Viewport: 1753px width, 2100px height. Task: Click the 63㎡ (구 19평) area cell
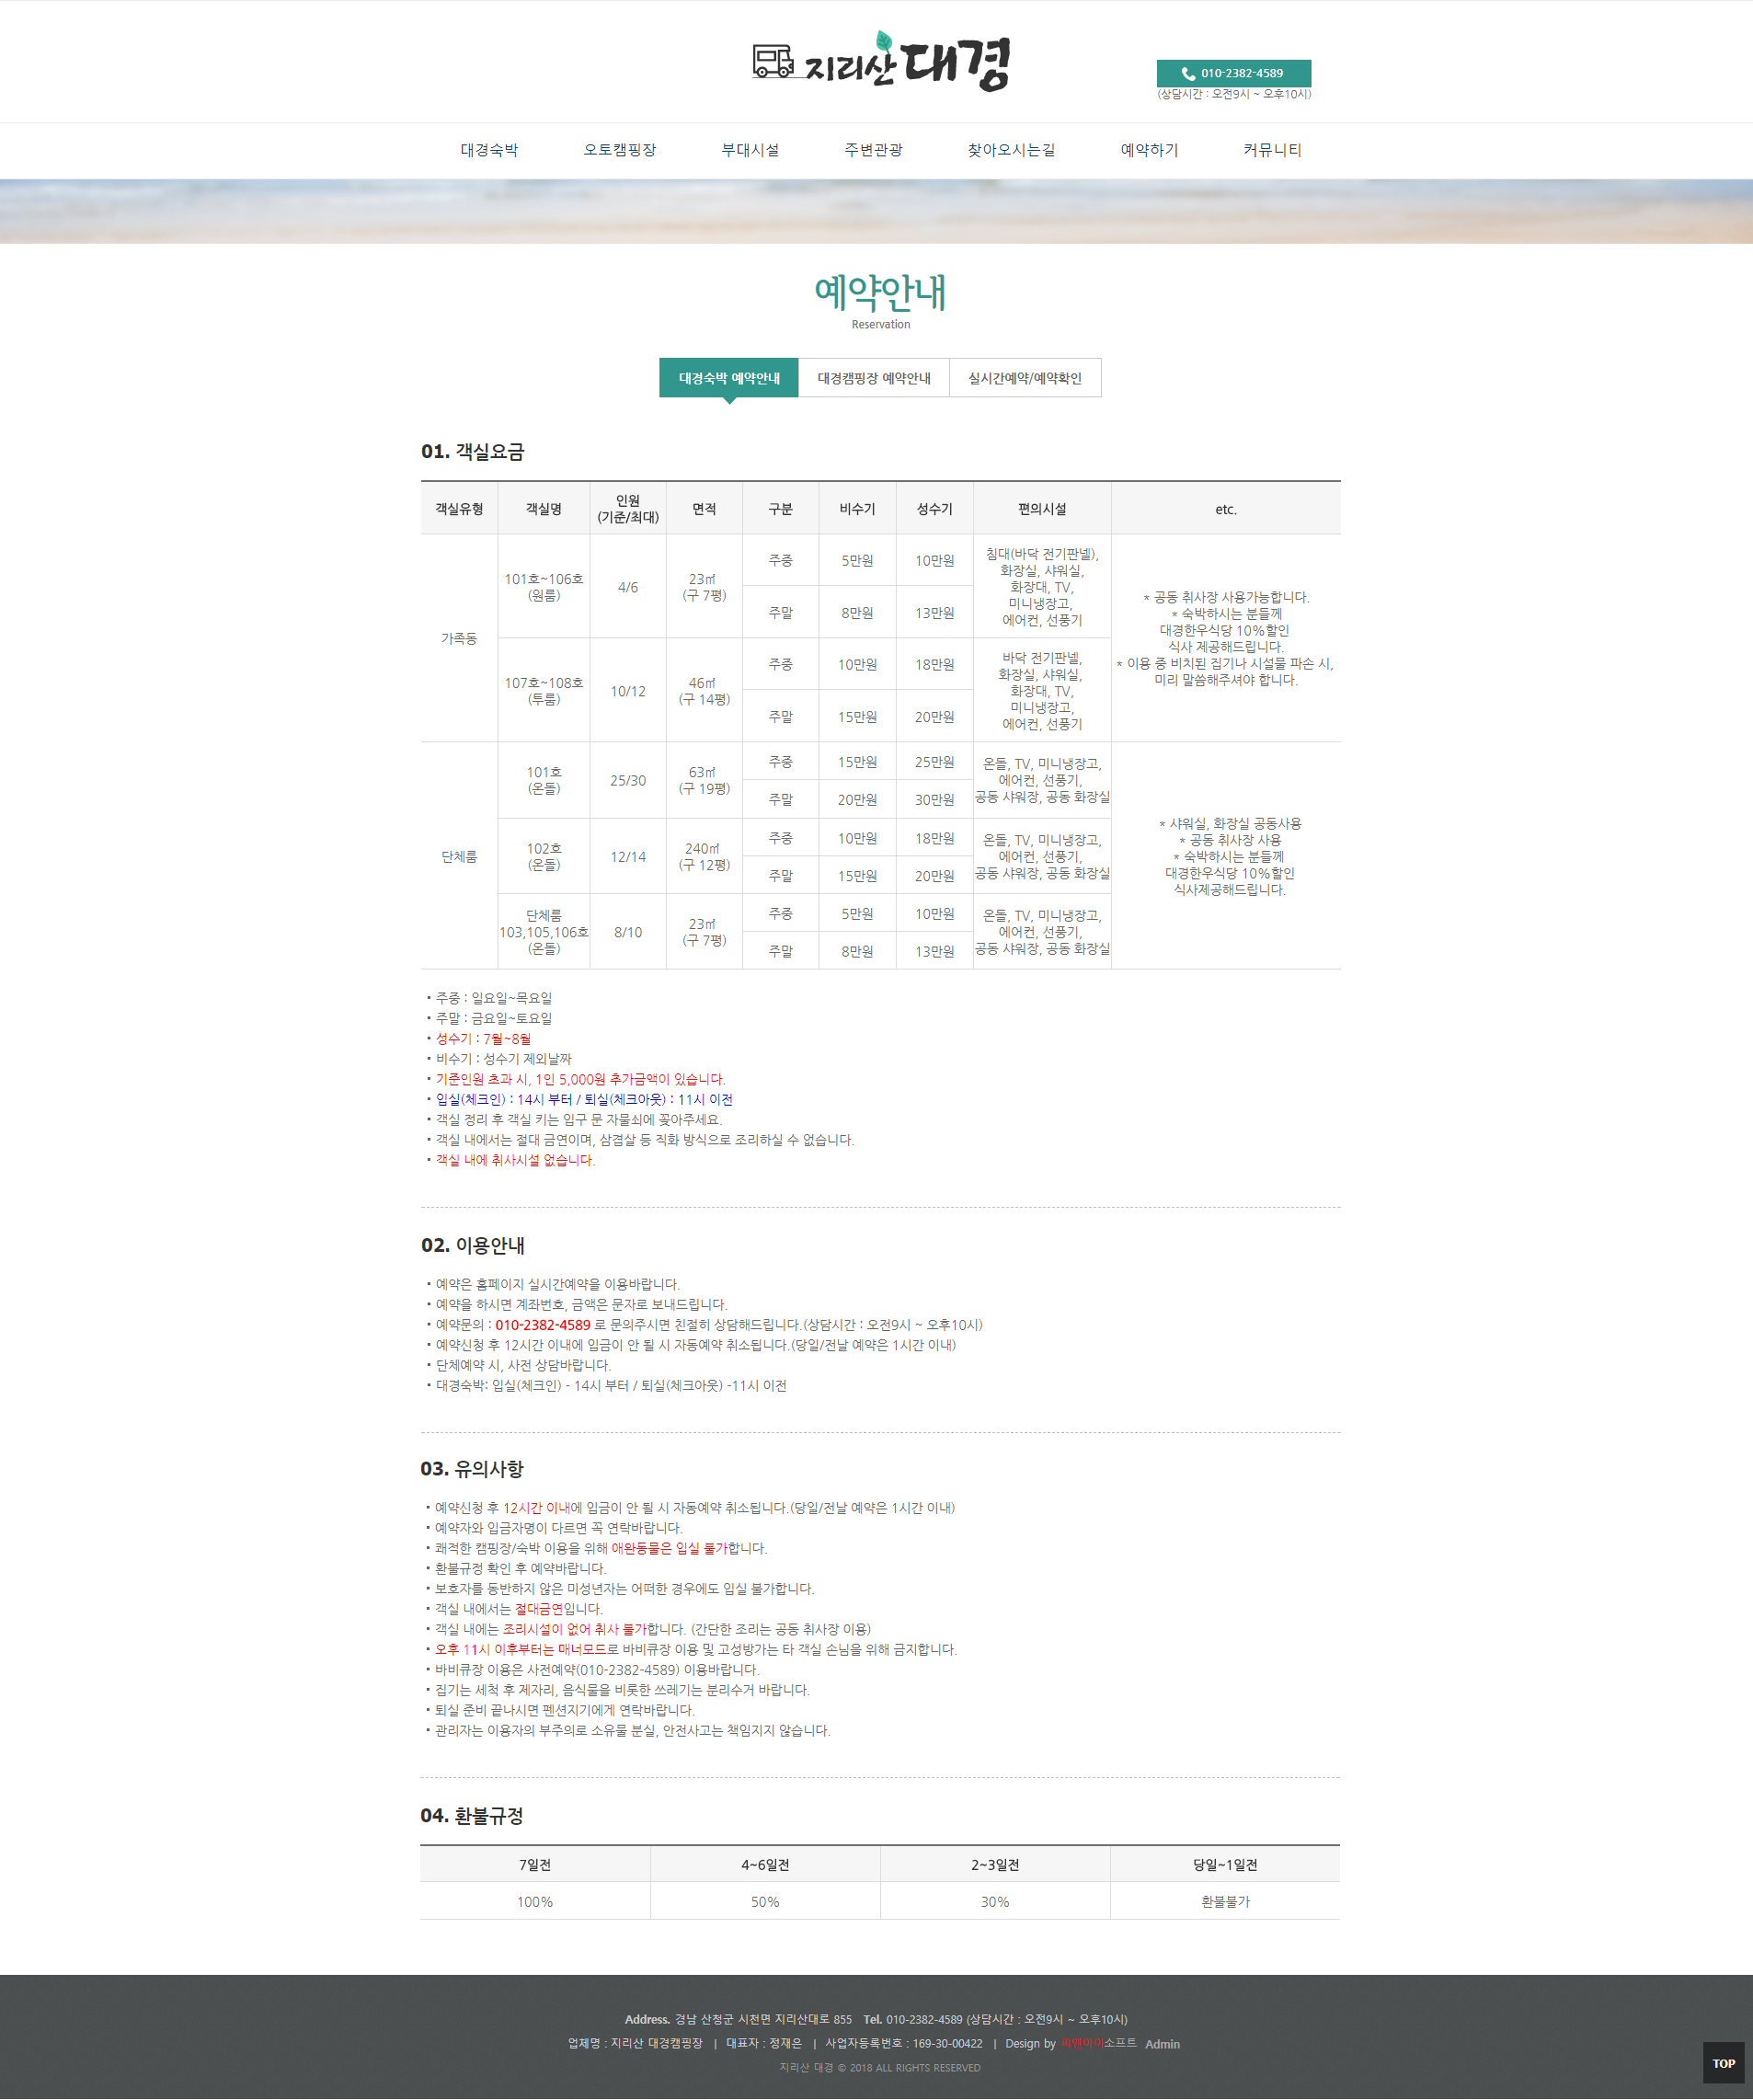704,780
